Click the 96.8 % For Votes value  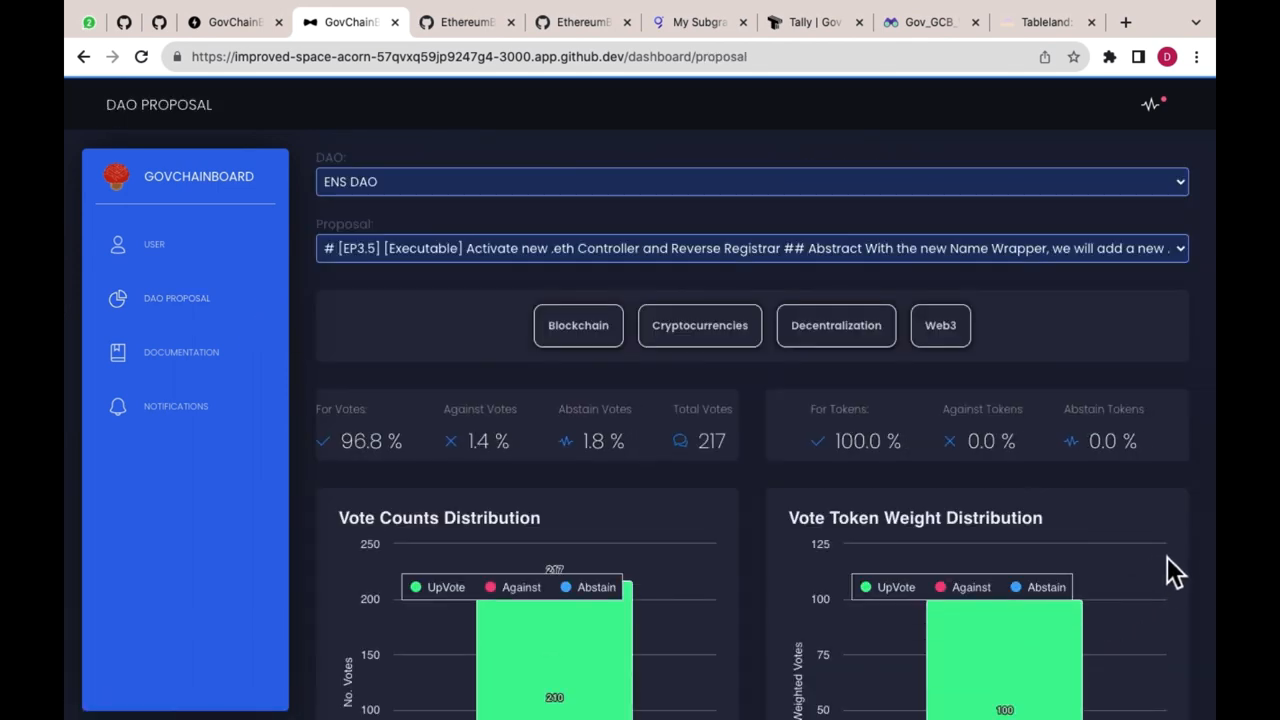coord(371,441)
